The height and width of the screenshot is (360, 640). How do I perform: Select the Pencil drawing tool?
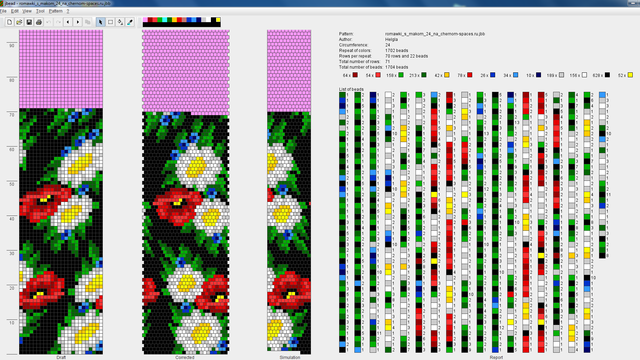100,22
